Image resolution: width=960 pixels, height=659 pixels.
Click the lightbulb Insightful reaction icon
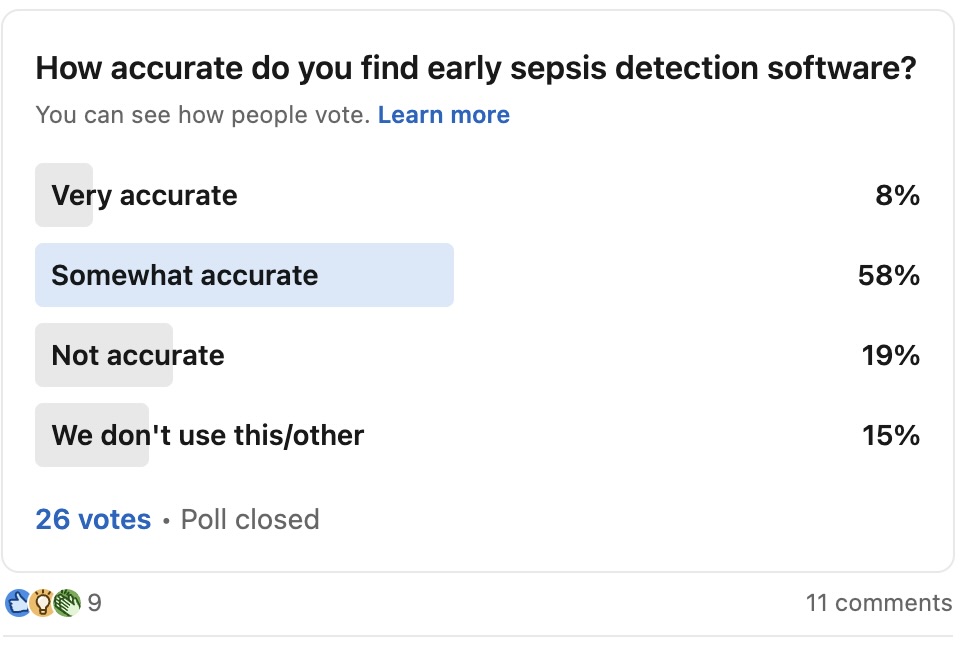42,603
